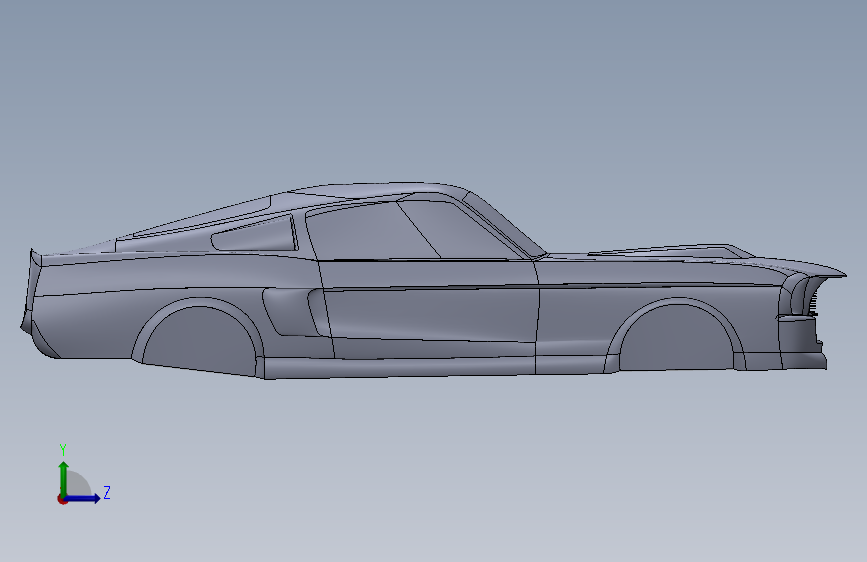Image resolution: width=867 pixels, height=562 pixels.
Task: Select the front wheel arch opening surface
Action: (x=677, y=340)
